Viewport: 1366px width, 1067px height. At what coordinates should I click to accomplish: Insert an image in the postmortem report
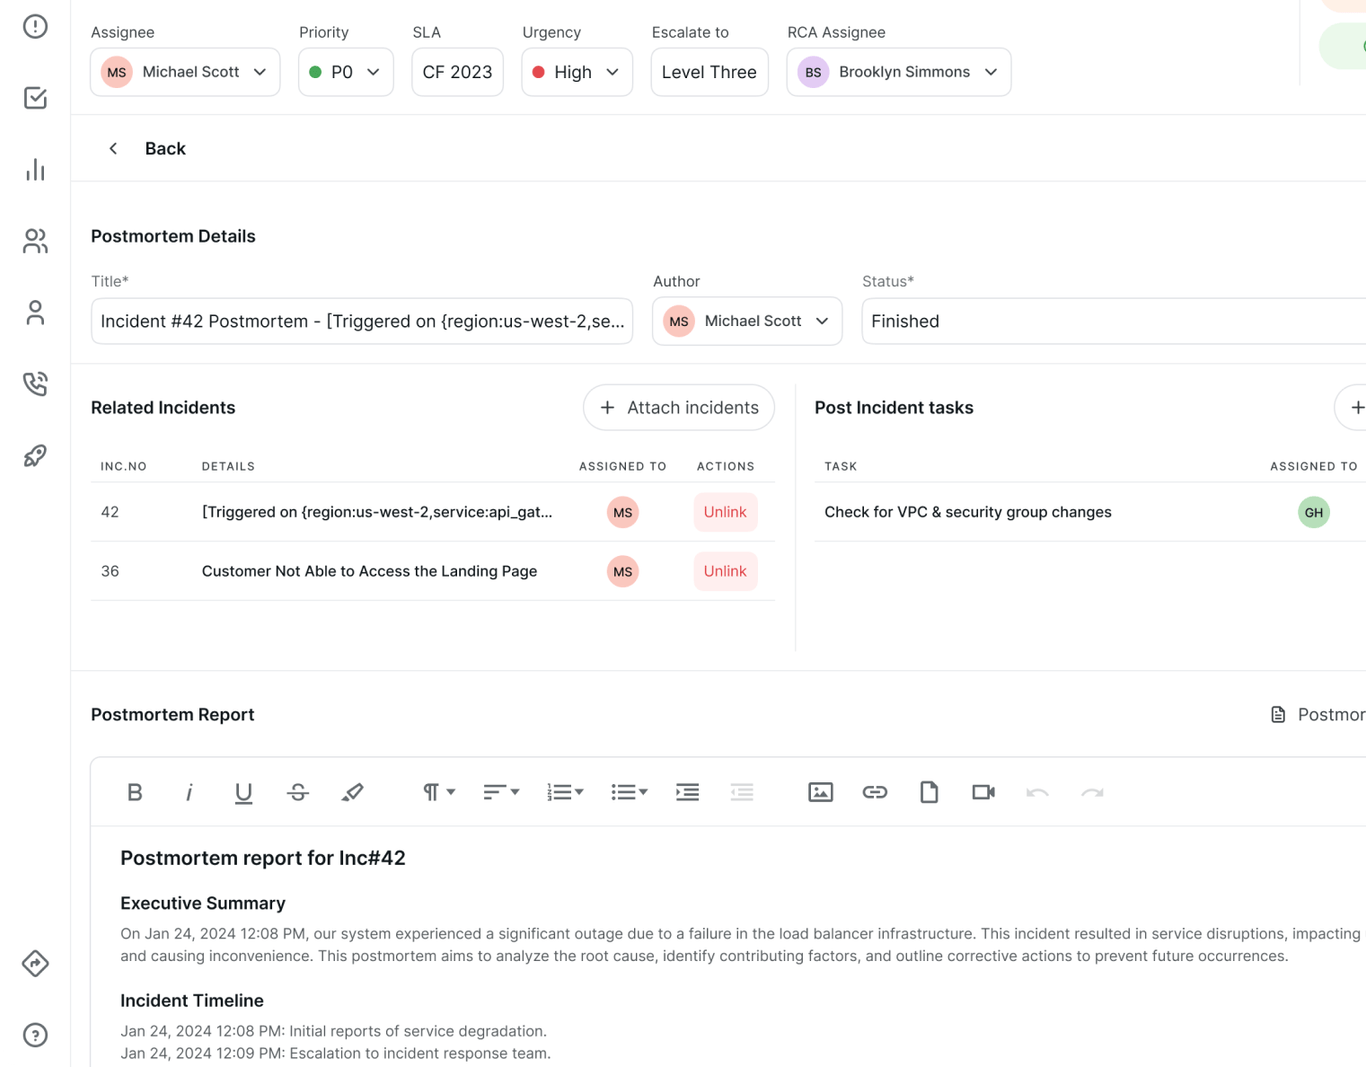[x=820, y=791]
